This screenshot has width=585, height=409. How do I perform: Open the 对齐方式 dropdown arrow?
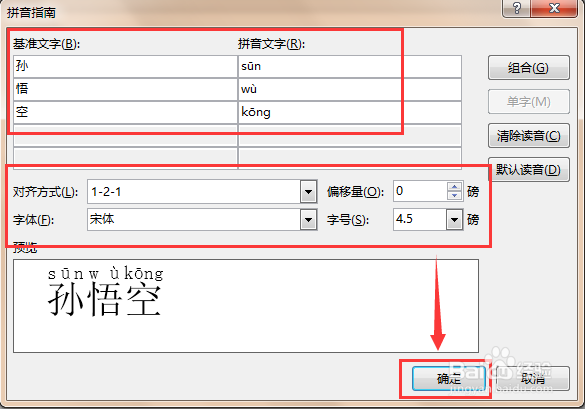point(309,192)
